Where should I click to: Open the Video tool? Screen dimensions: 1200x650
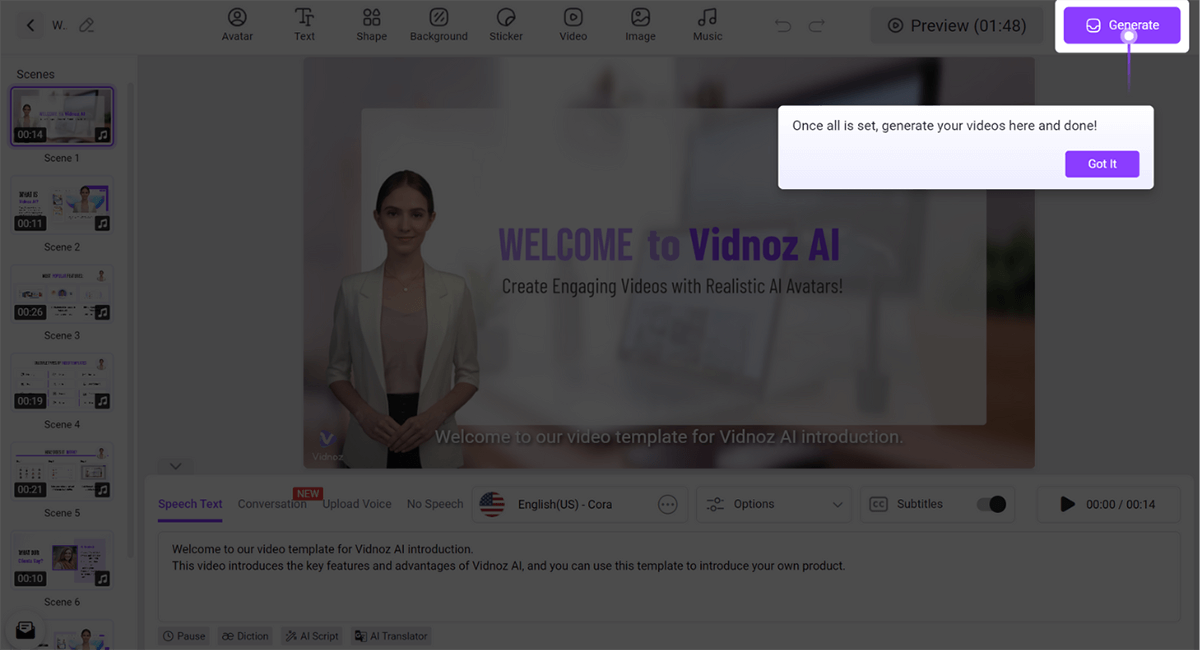click(573, 25)
